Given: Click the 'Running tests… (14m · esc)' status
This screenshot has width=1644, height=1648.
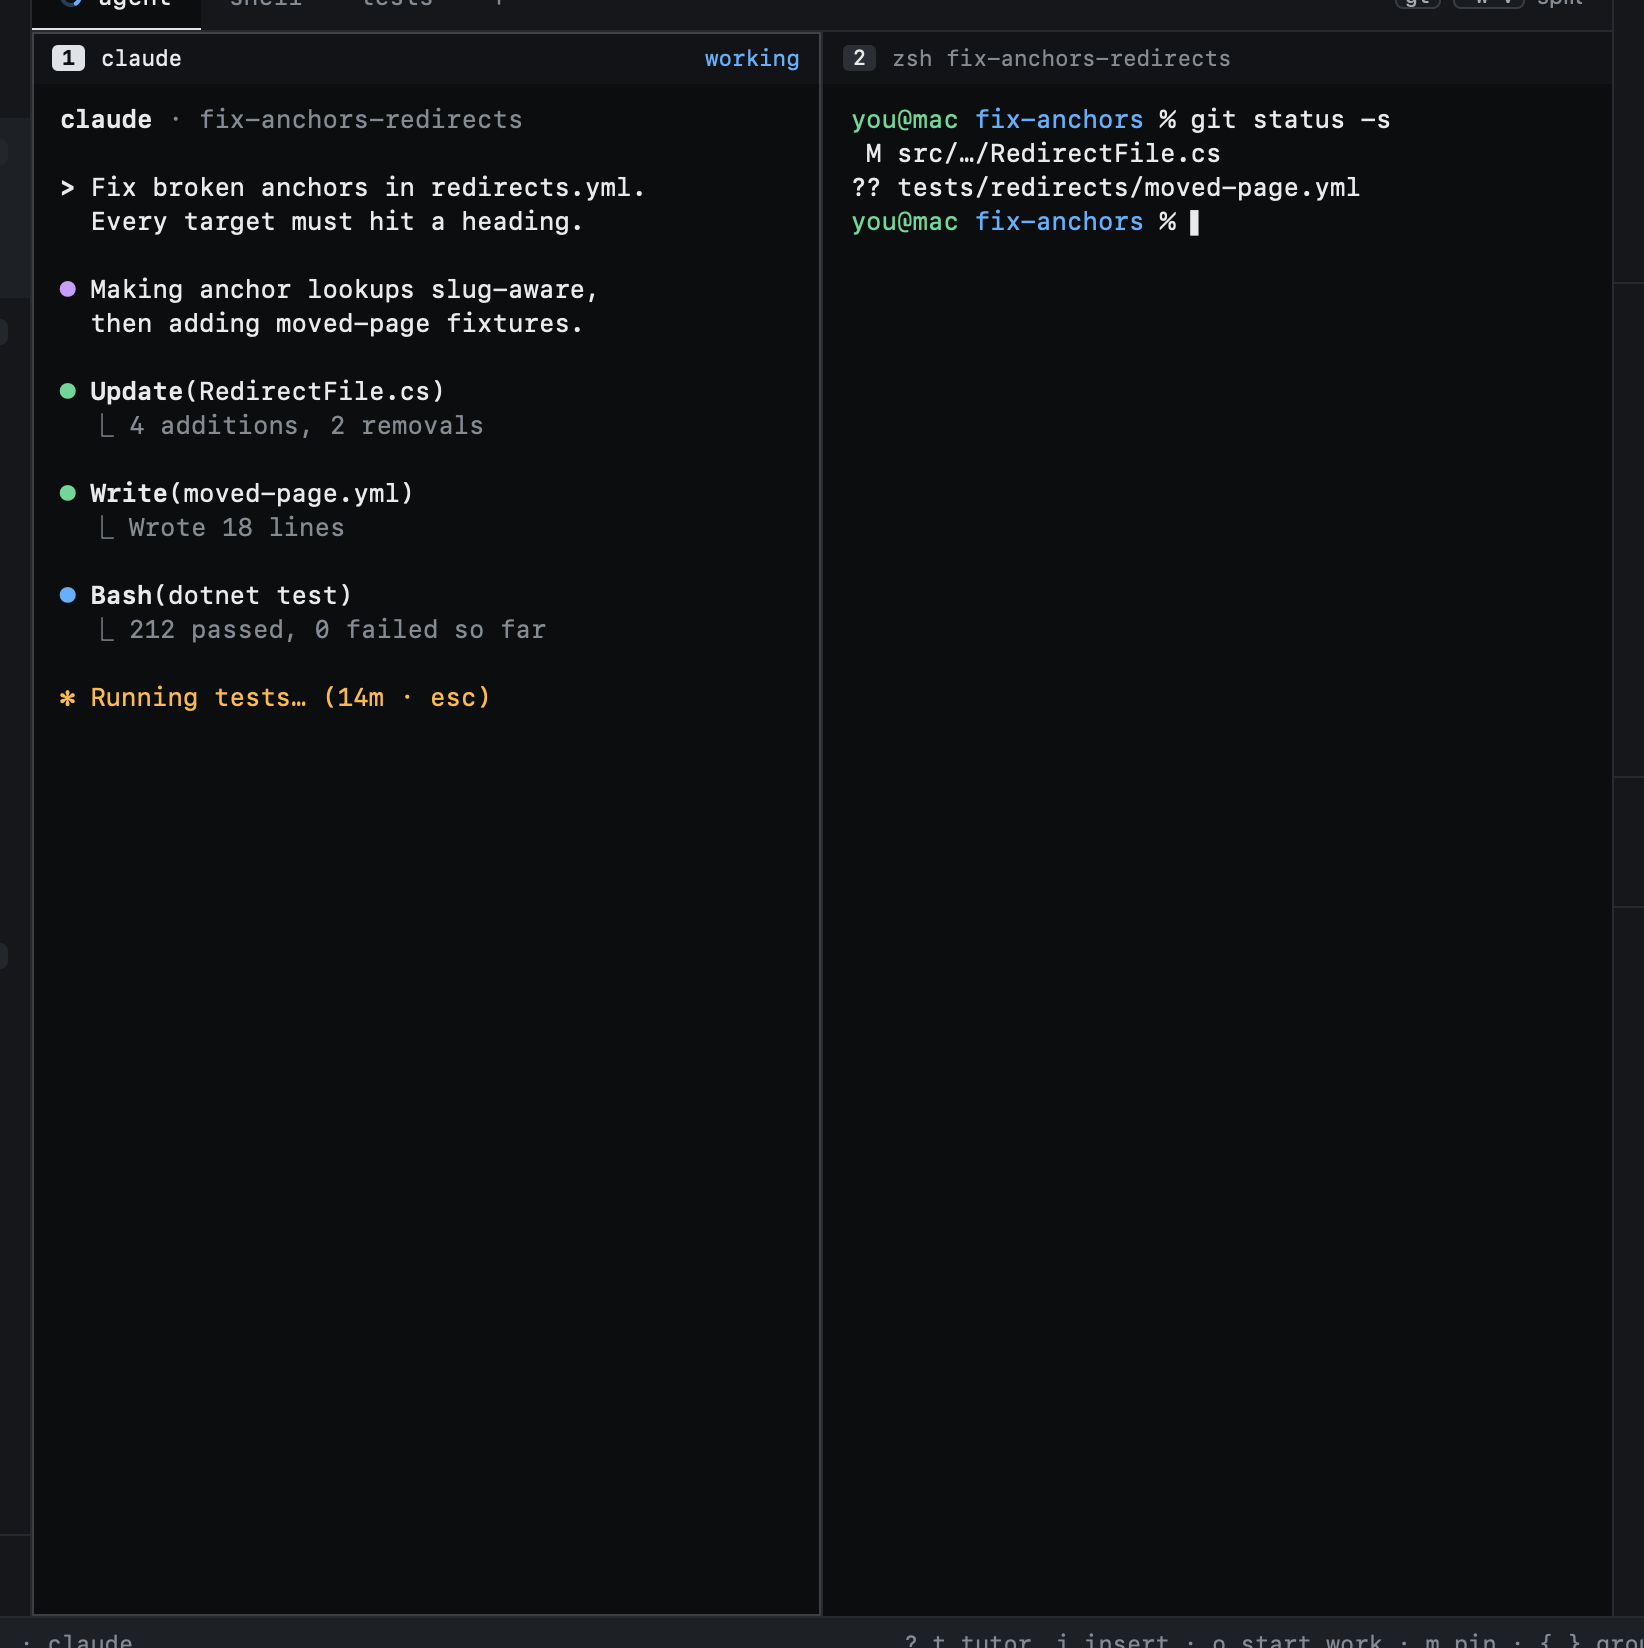Looking at the screenshot, I should 290,697.
